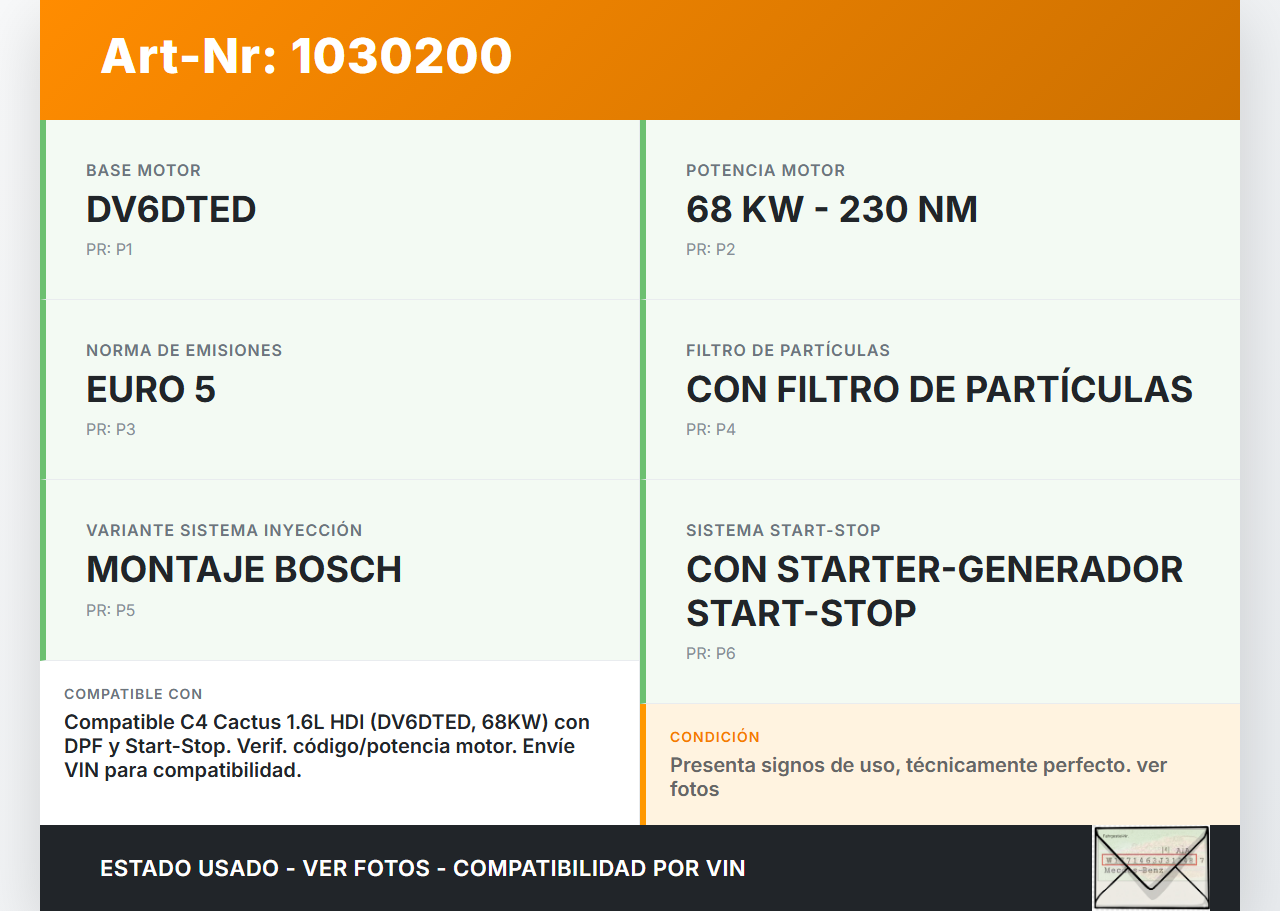Click the COMPATIBLE CON label
Screen dimensions: 1280x911
133,694
